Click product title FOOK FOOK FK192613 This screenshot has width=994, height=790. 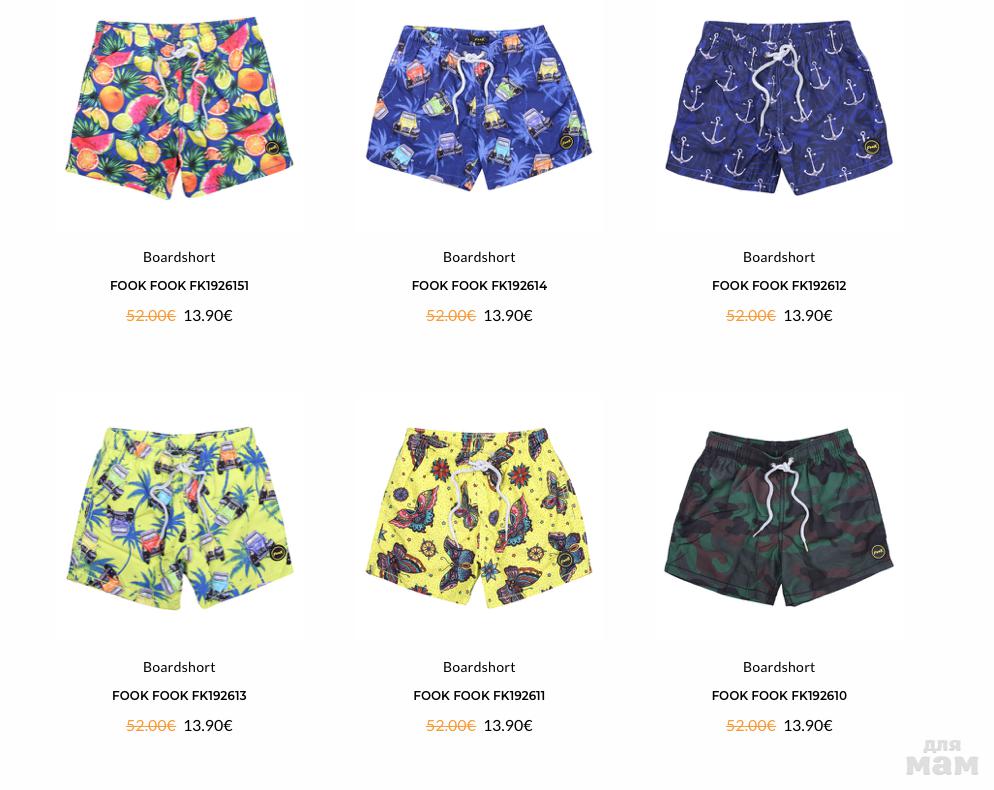[x=179, y=696]
